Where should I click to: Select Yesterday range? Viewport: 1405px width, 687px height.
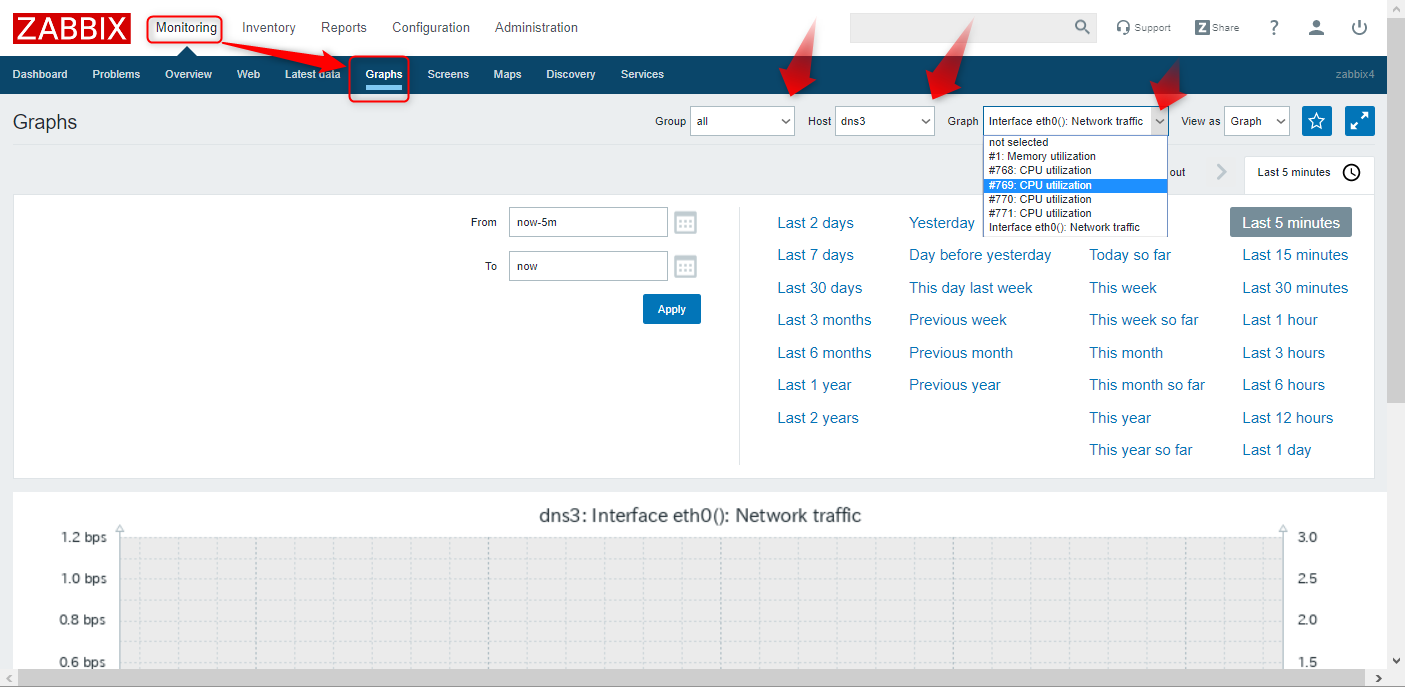pyautogui.click(x=942, y=223)
